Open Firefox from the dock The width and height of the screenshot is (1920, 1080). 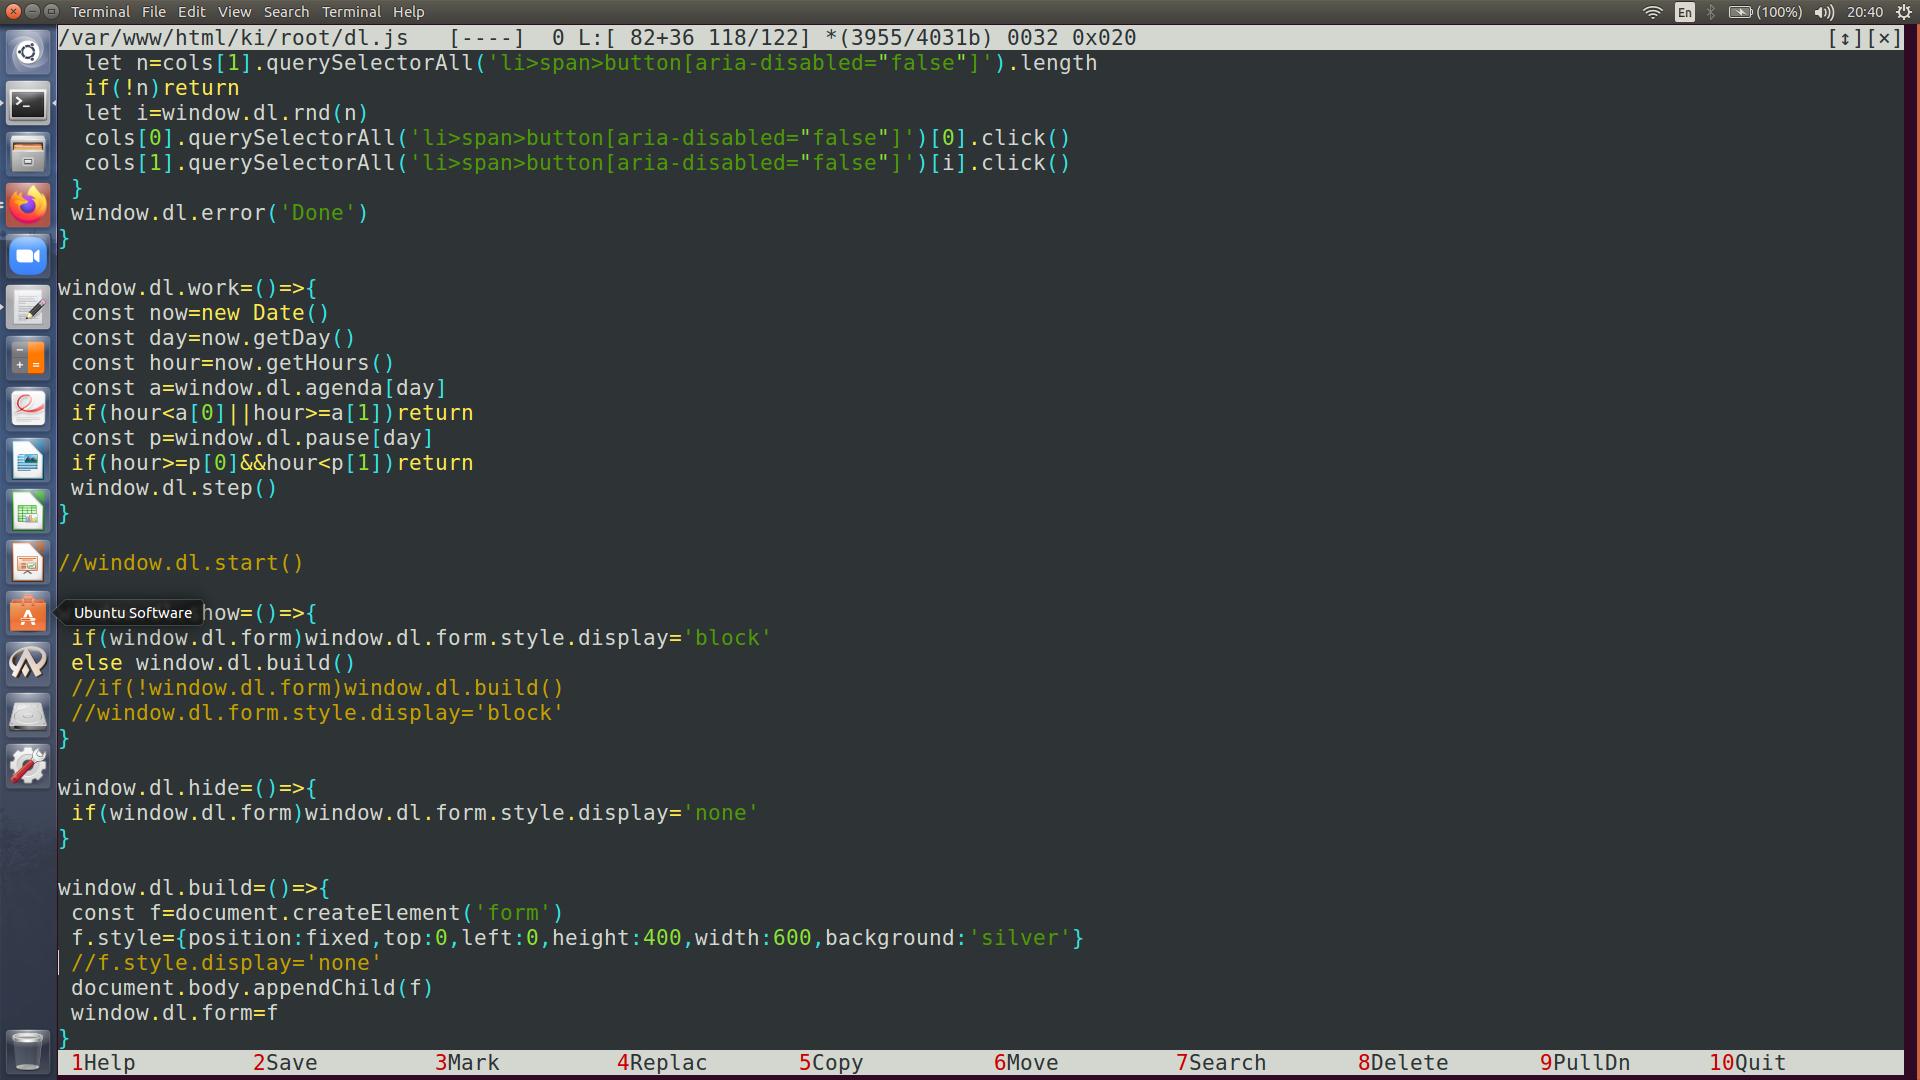click(28, 205)
